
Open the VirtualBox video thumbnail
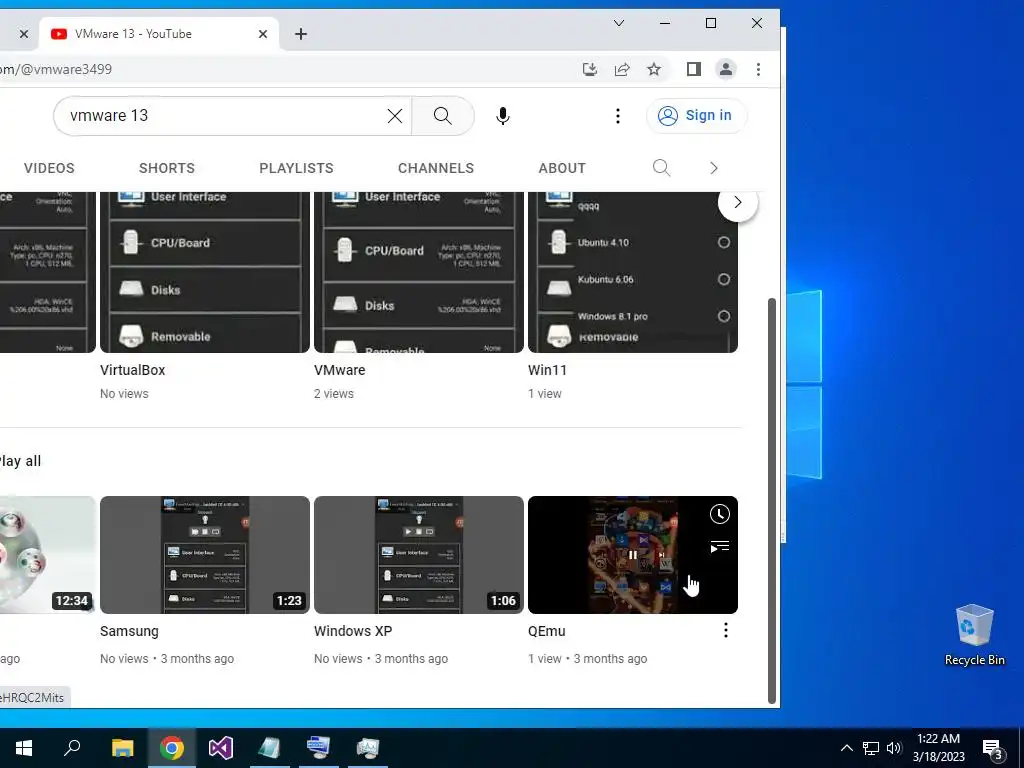click(205, 272)
